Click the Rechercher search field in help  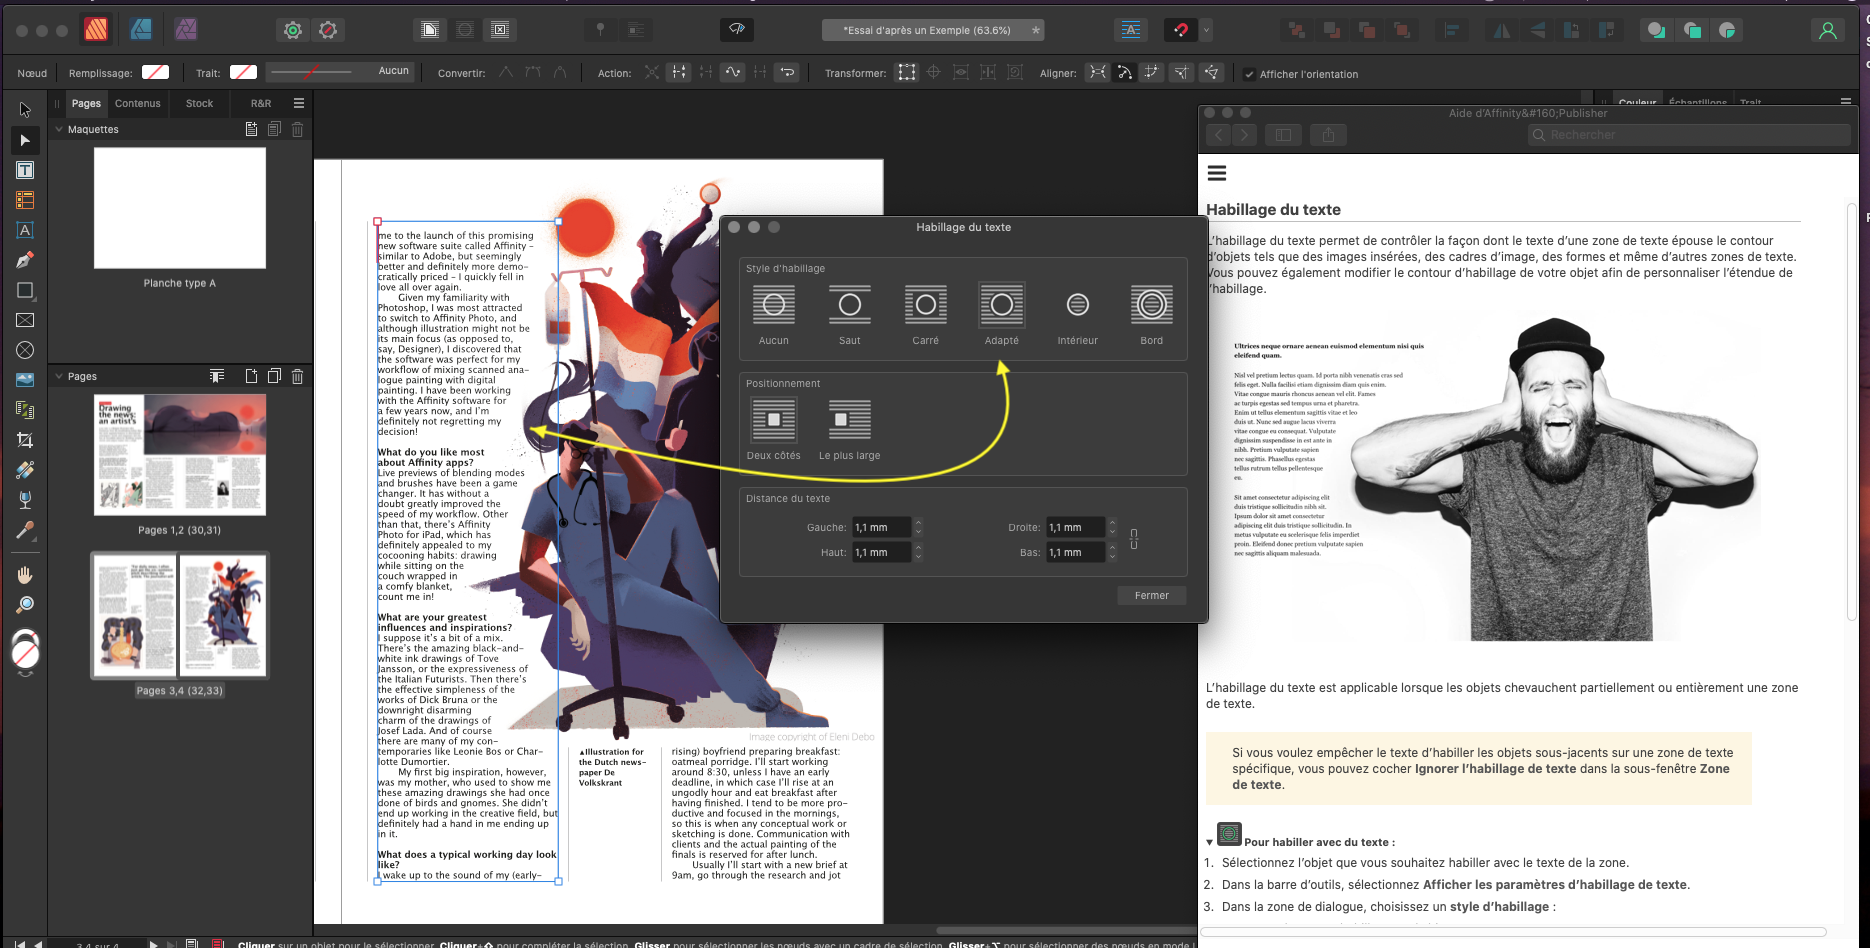coord(1689,135)
